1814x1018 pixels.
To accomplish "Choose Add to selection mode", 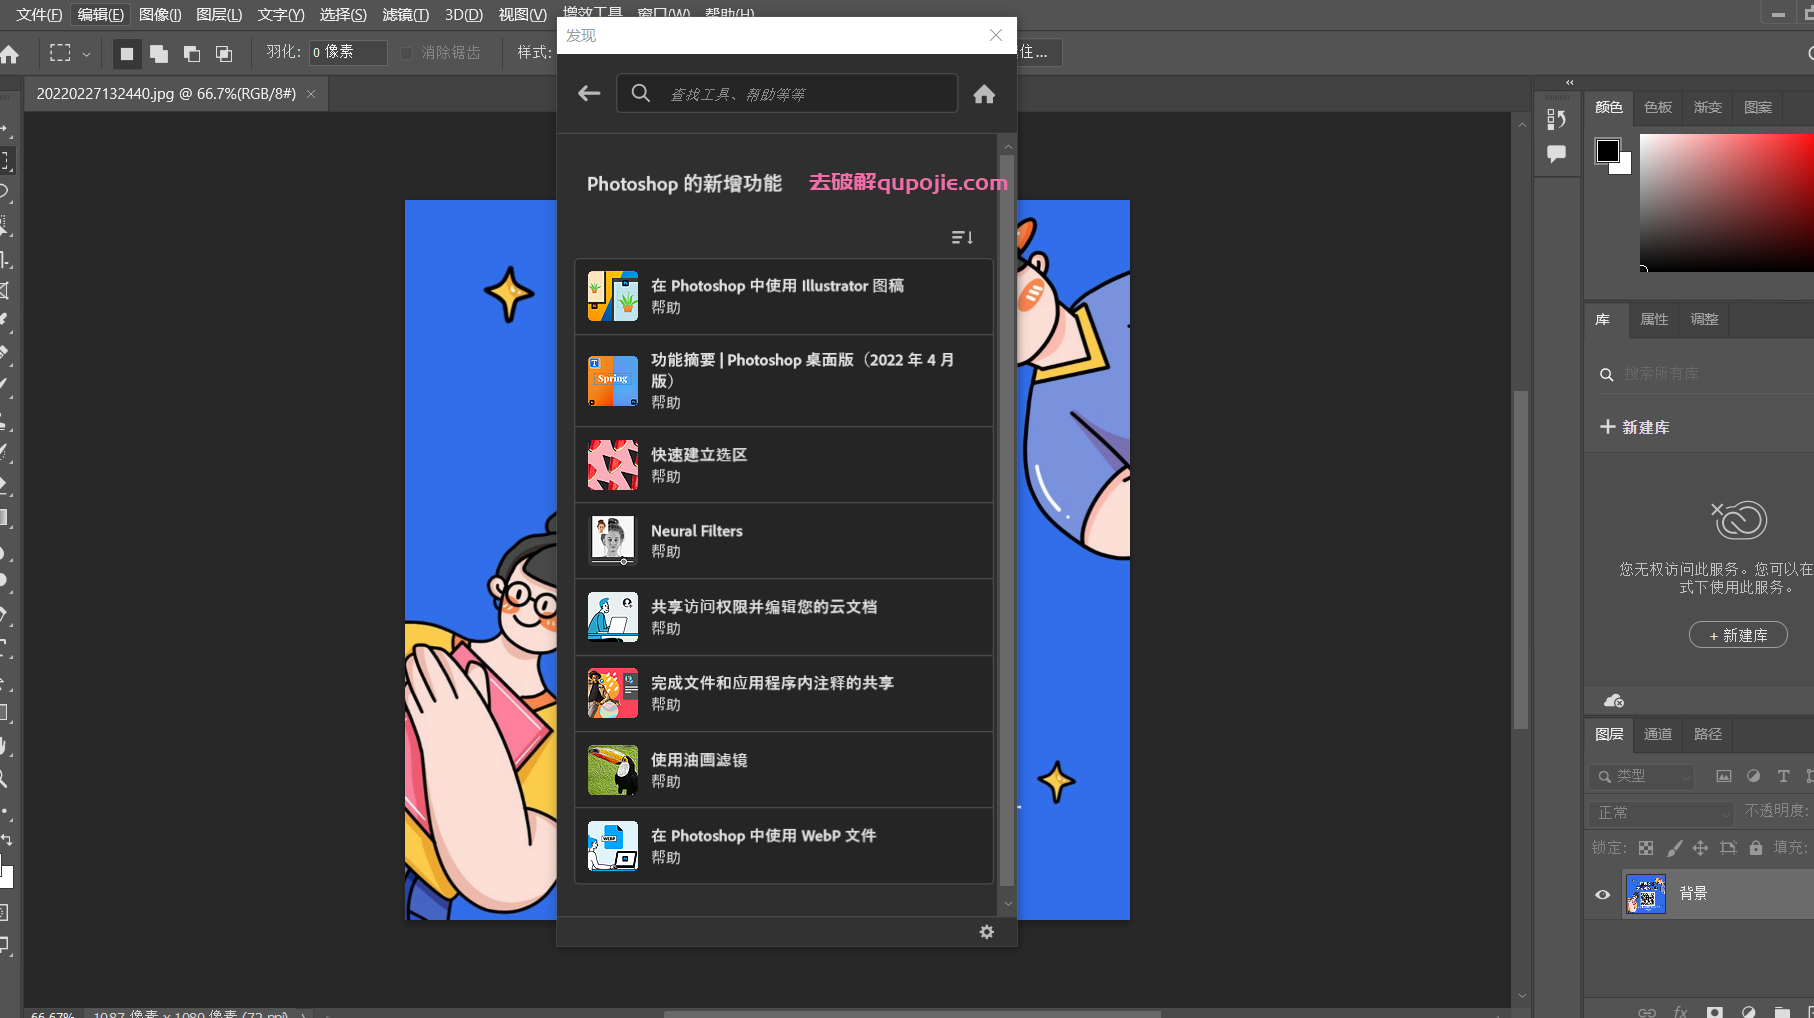I will (x=159, y=53).
